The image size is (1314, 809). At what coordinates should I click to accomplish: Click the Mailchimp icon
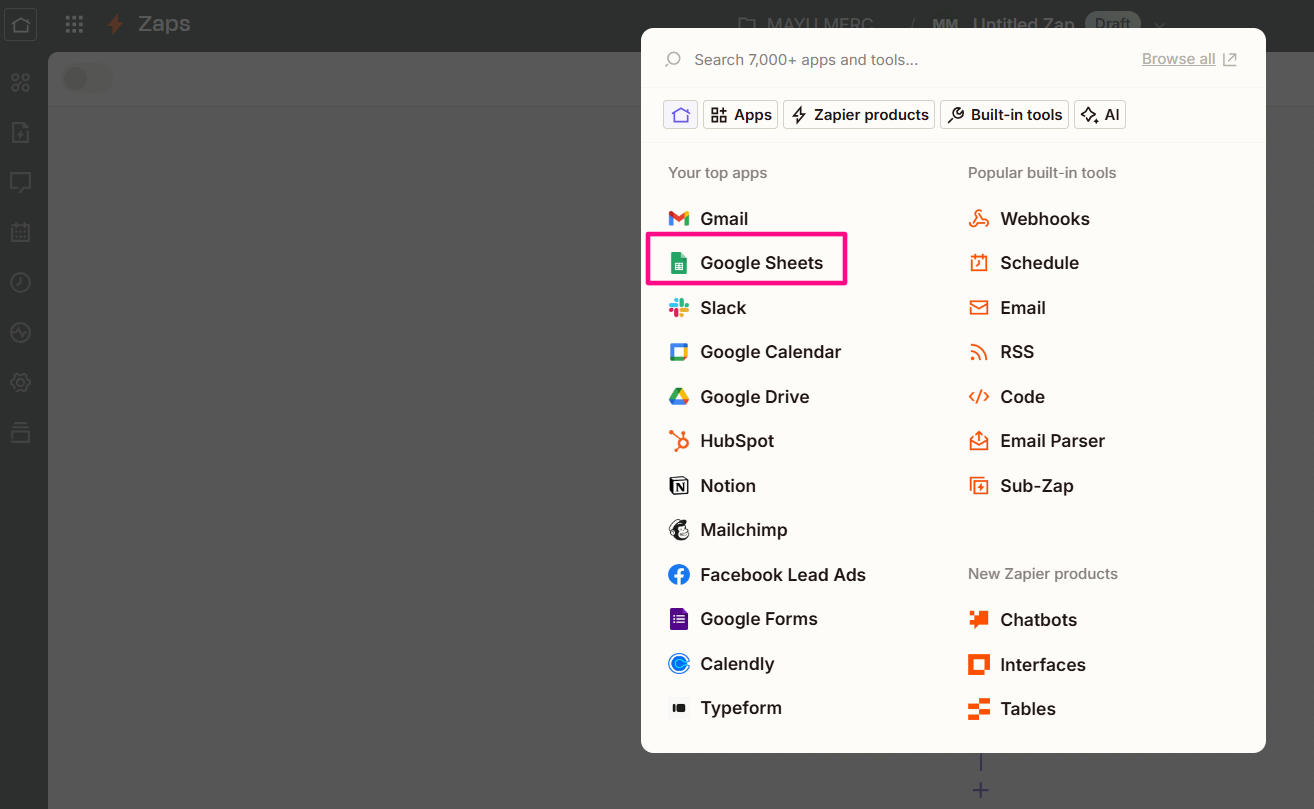tap(679, 530)
